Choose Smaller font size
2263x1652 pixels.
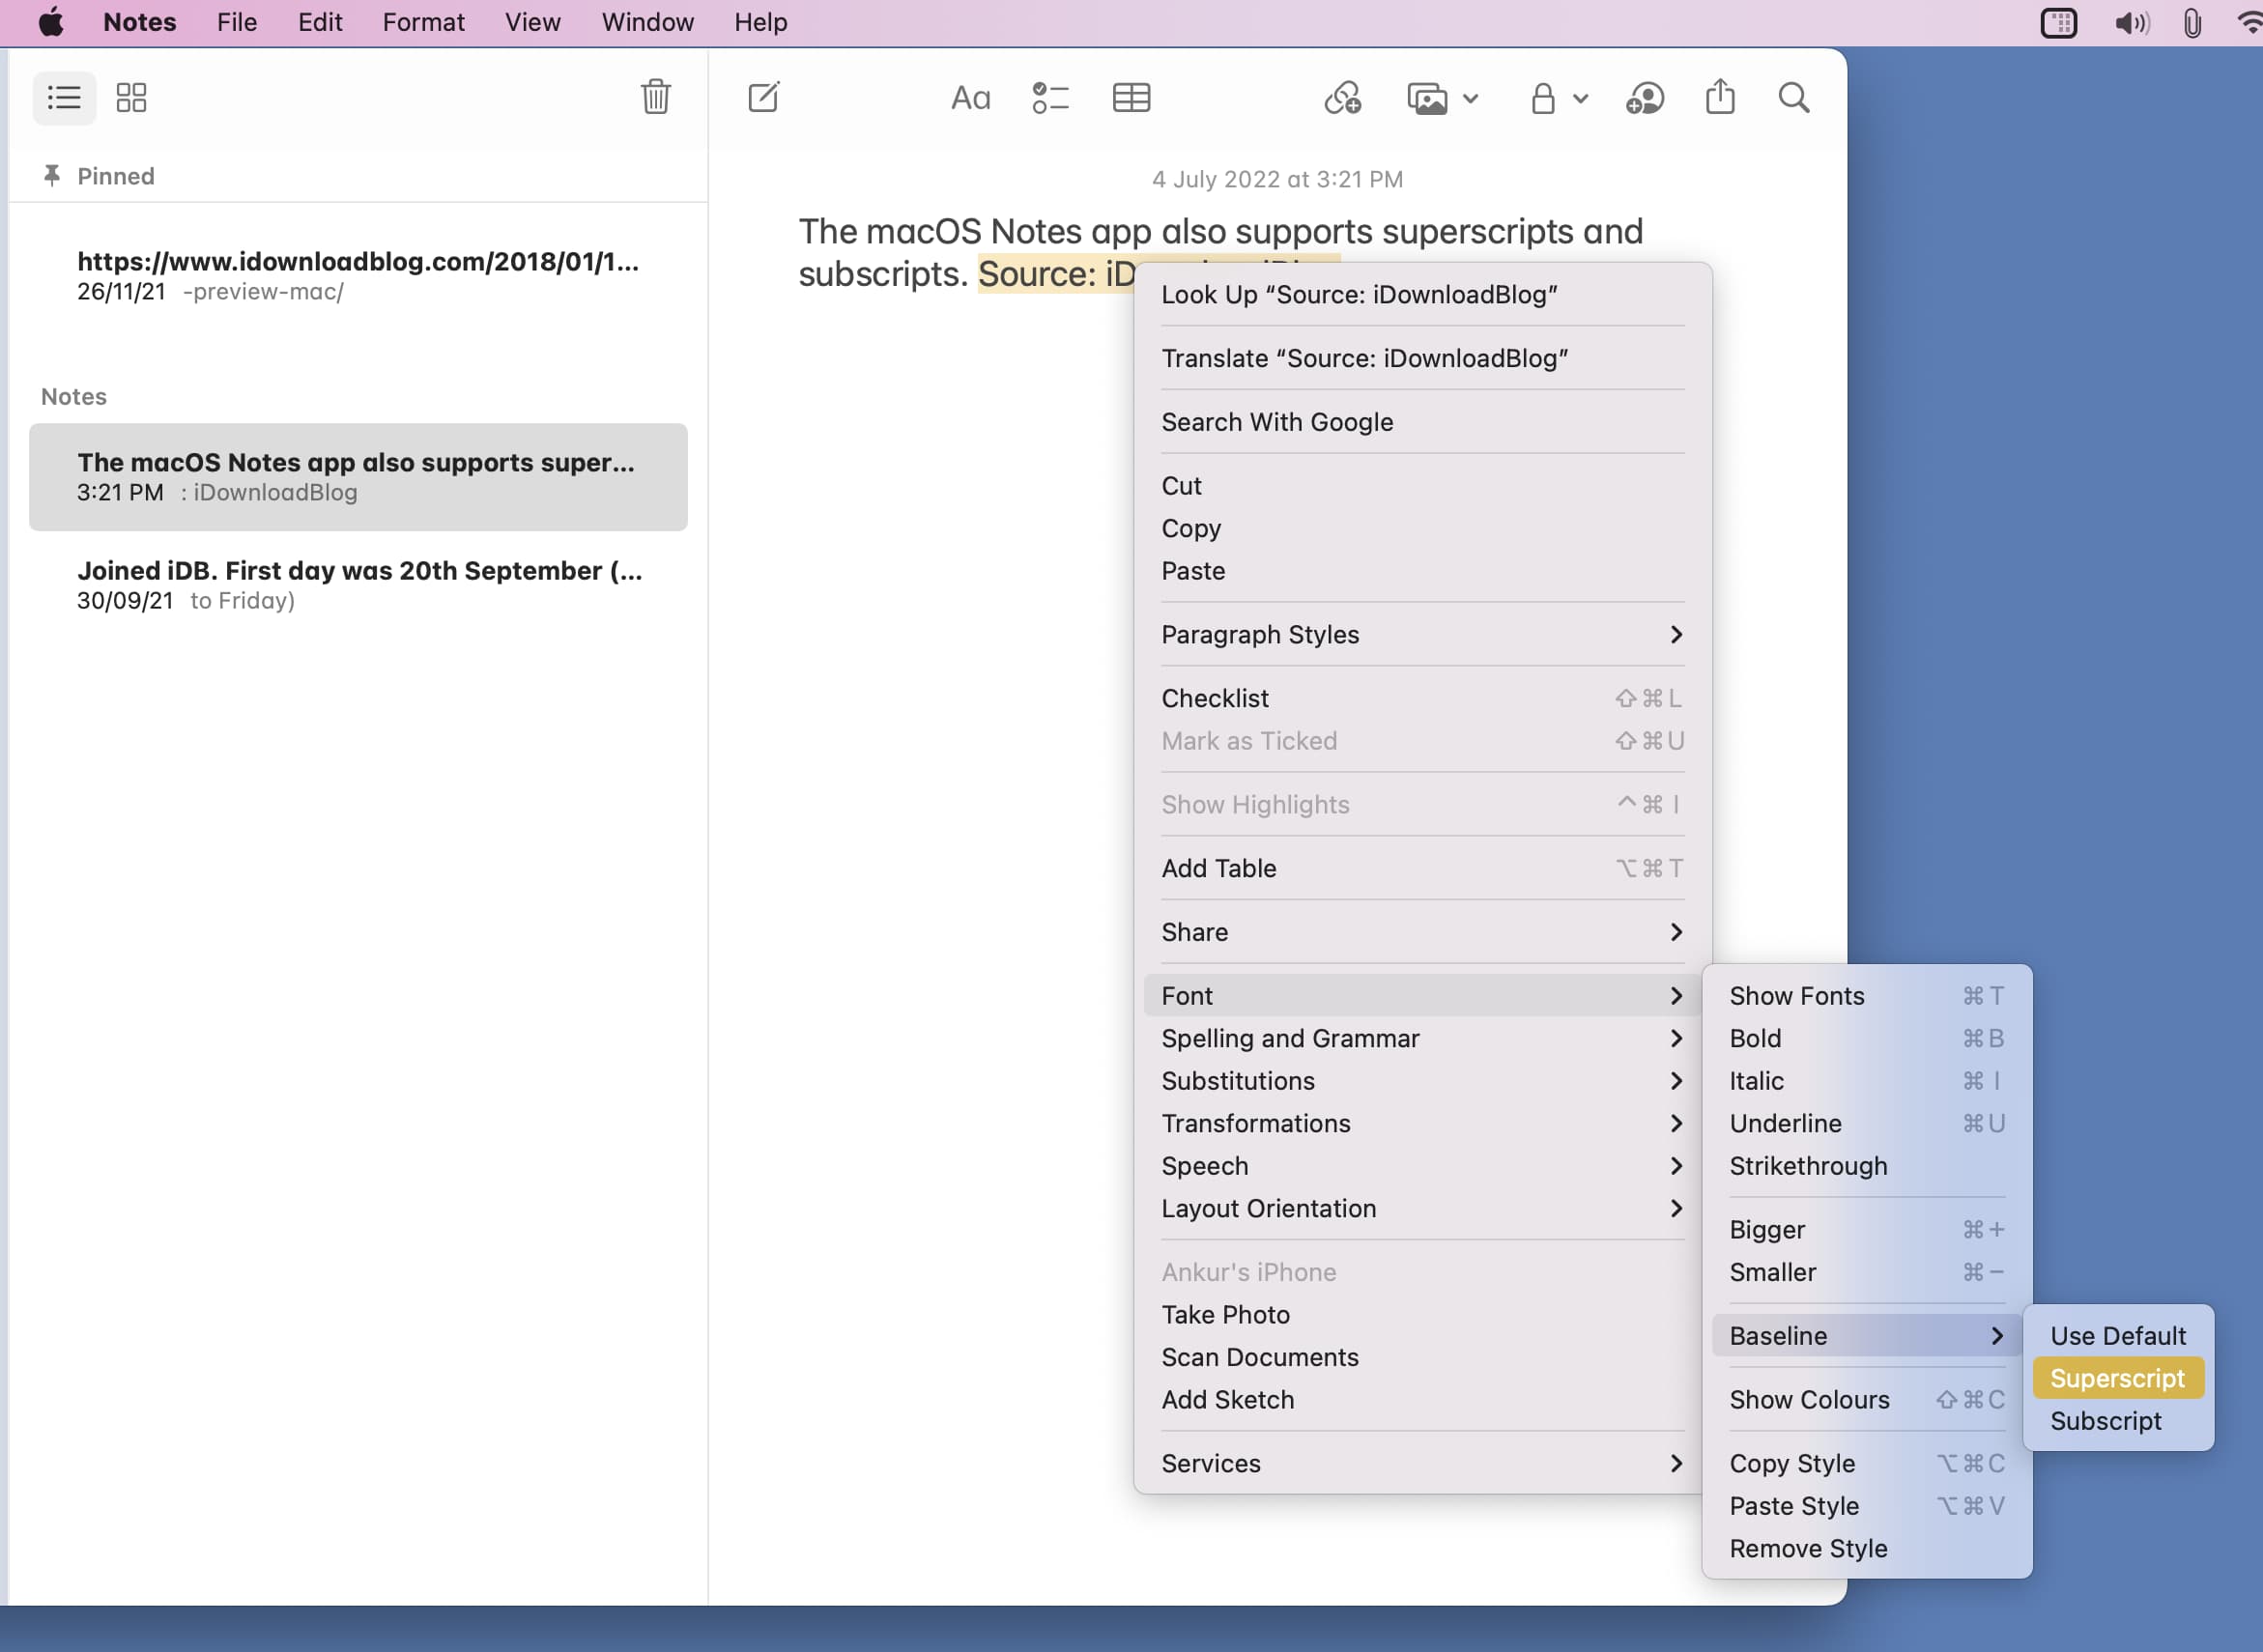click(1866, 1272)
